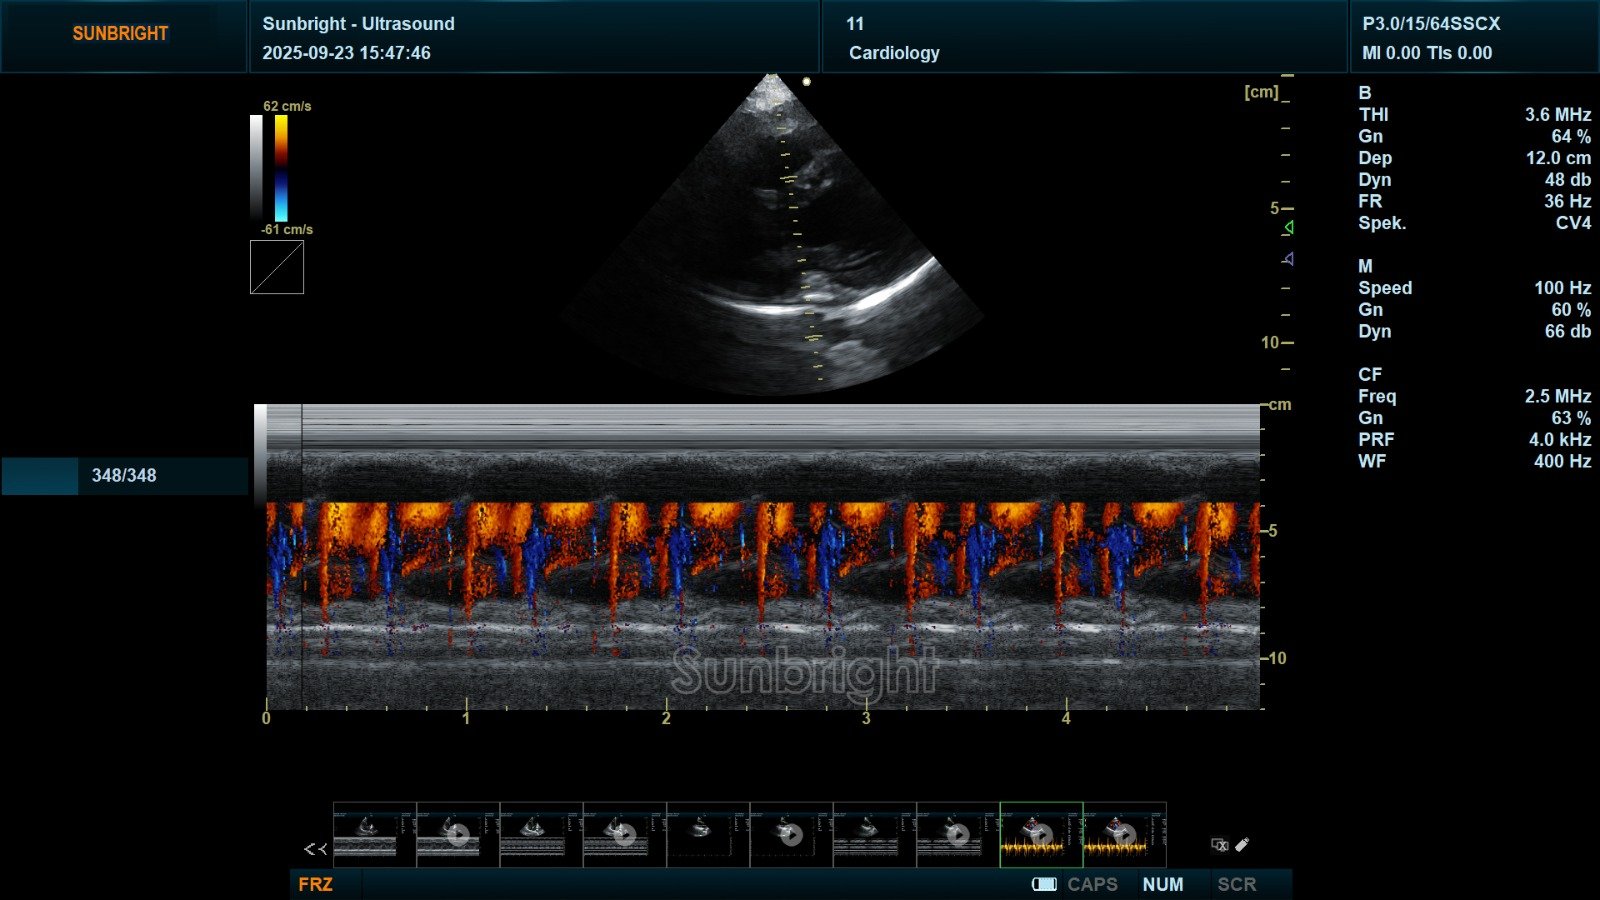This screenshot has width=1600, height=900.
Task: Click the P3.0/15/64SSCX probe name
Action: click(x=1431, y=24)
